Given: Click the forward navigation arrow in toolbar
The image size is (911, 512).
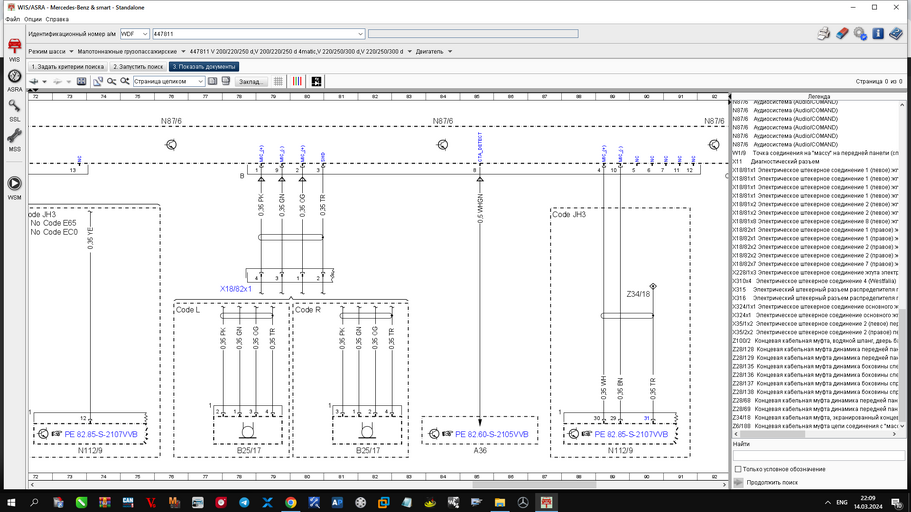Looking at the screenshot, I should 58,81.
